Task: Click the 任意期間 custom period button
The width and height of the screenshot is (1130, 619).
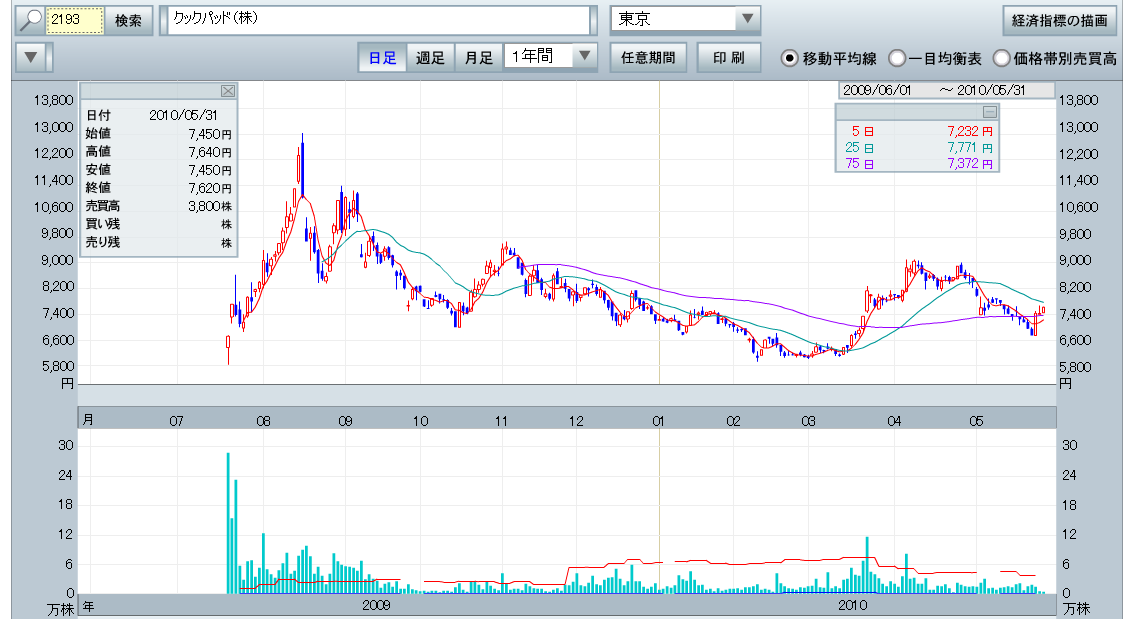Action: [x=648, y=57]
